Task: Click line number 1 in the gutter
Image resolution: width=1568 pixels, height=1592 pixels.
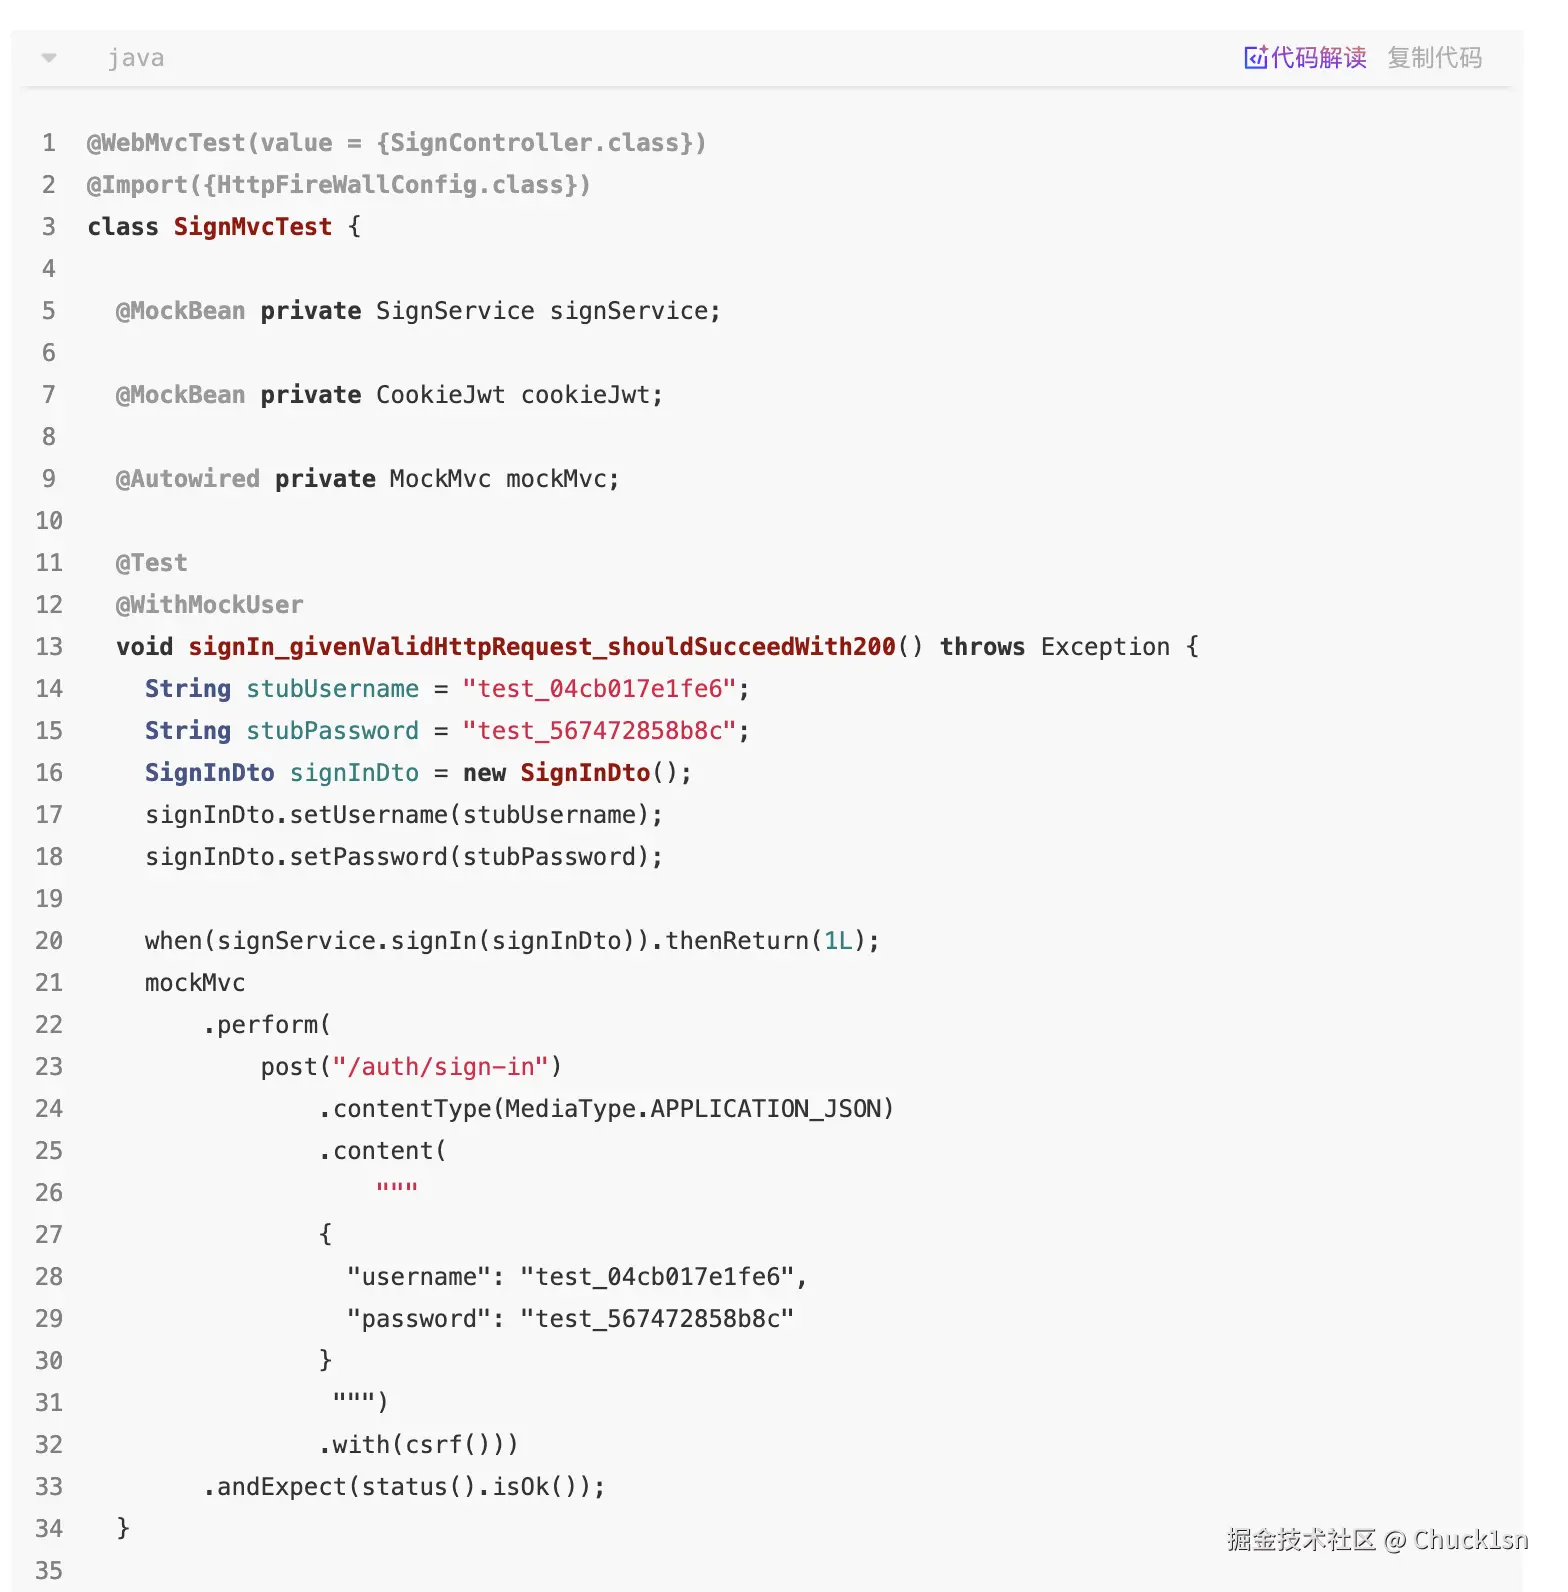Action: 48,143
